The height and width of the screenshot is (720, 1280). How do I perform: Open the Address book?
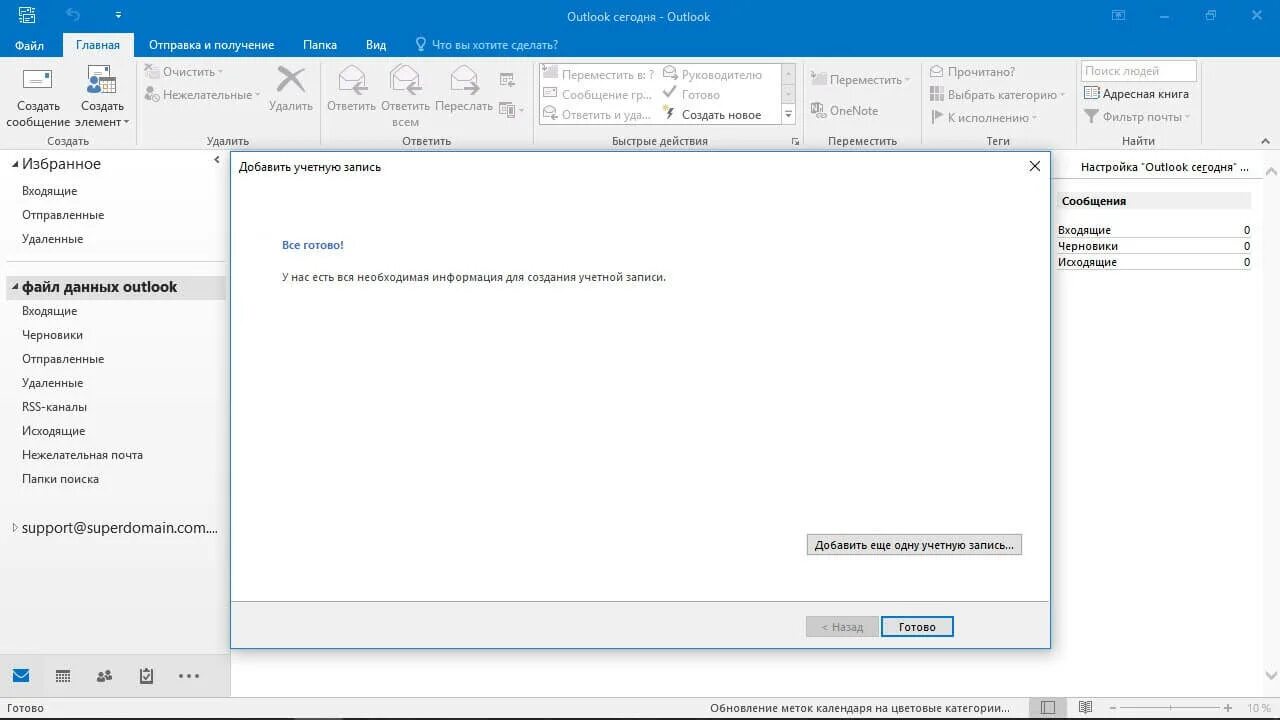(1137, 94)
